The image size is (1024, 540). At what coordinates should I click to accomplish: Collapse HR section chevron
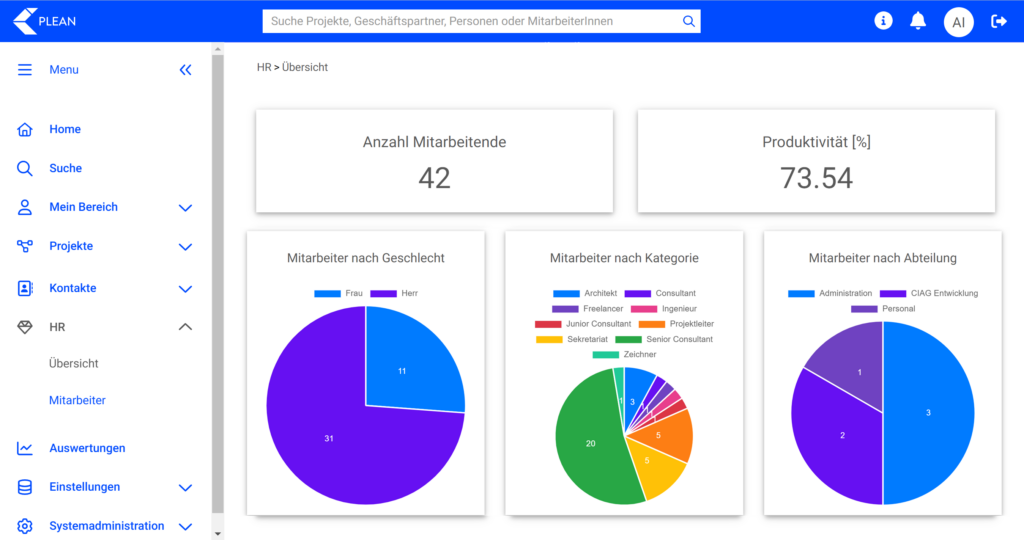point(185,326)
